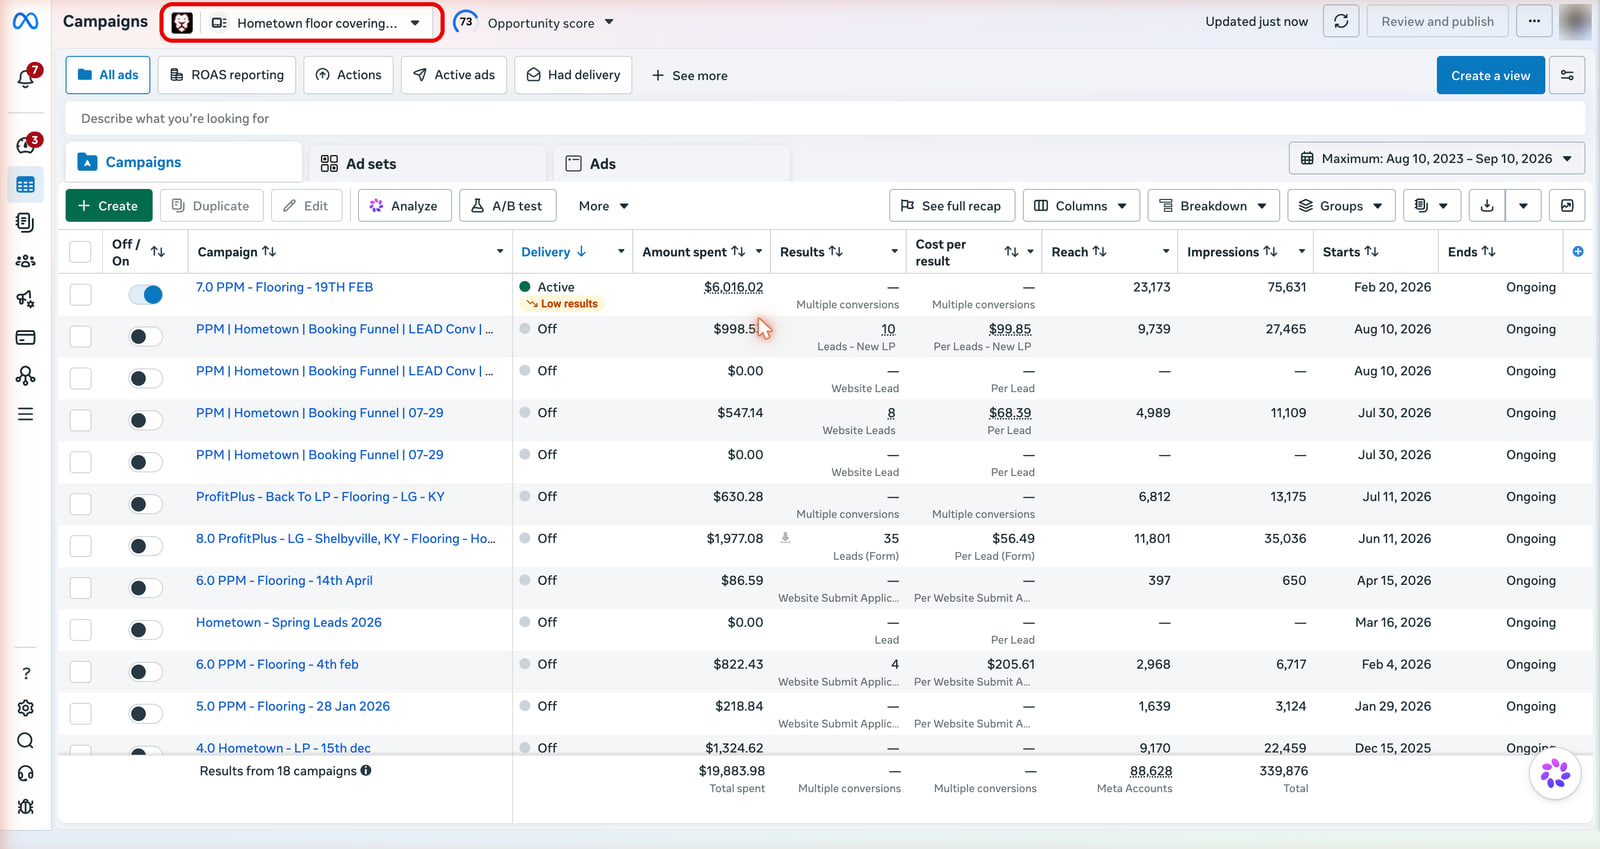1600x849 pixels.
Task: Turn off the 7.0 PPM - Flooring - 19TH FEB campaign
Action: [145, 294]
